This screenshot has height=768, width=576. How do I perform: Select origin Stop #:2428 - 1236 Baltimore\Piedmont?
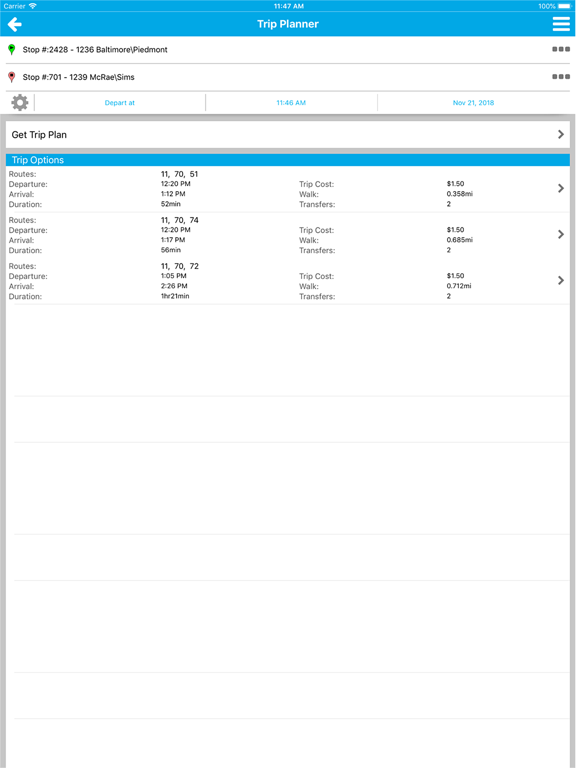point(95,49)
